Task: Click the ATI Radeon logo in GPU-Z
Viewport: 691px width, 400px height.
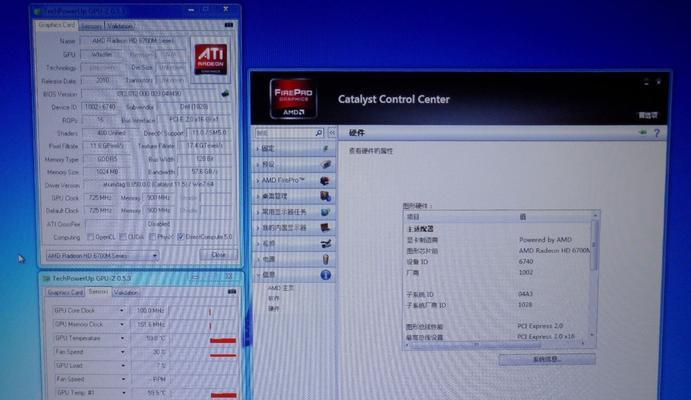Action: point(211,59)
